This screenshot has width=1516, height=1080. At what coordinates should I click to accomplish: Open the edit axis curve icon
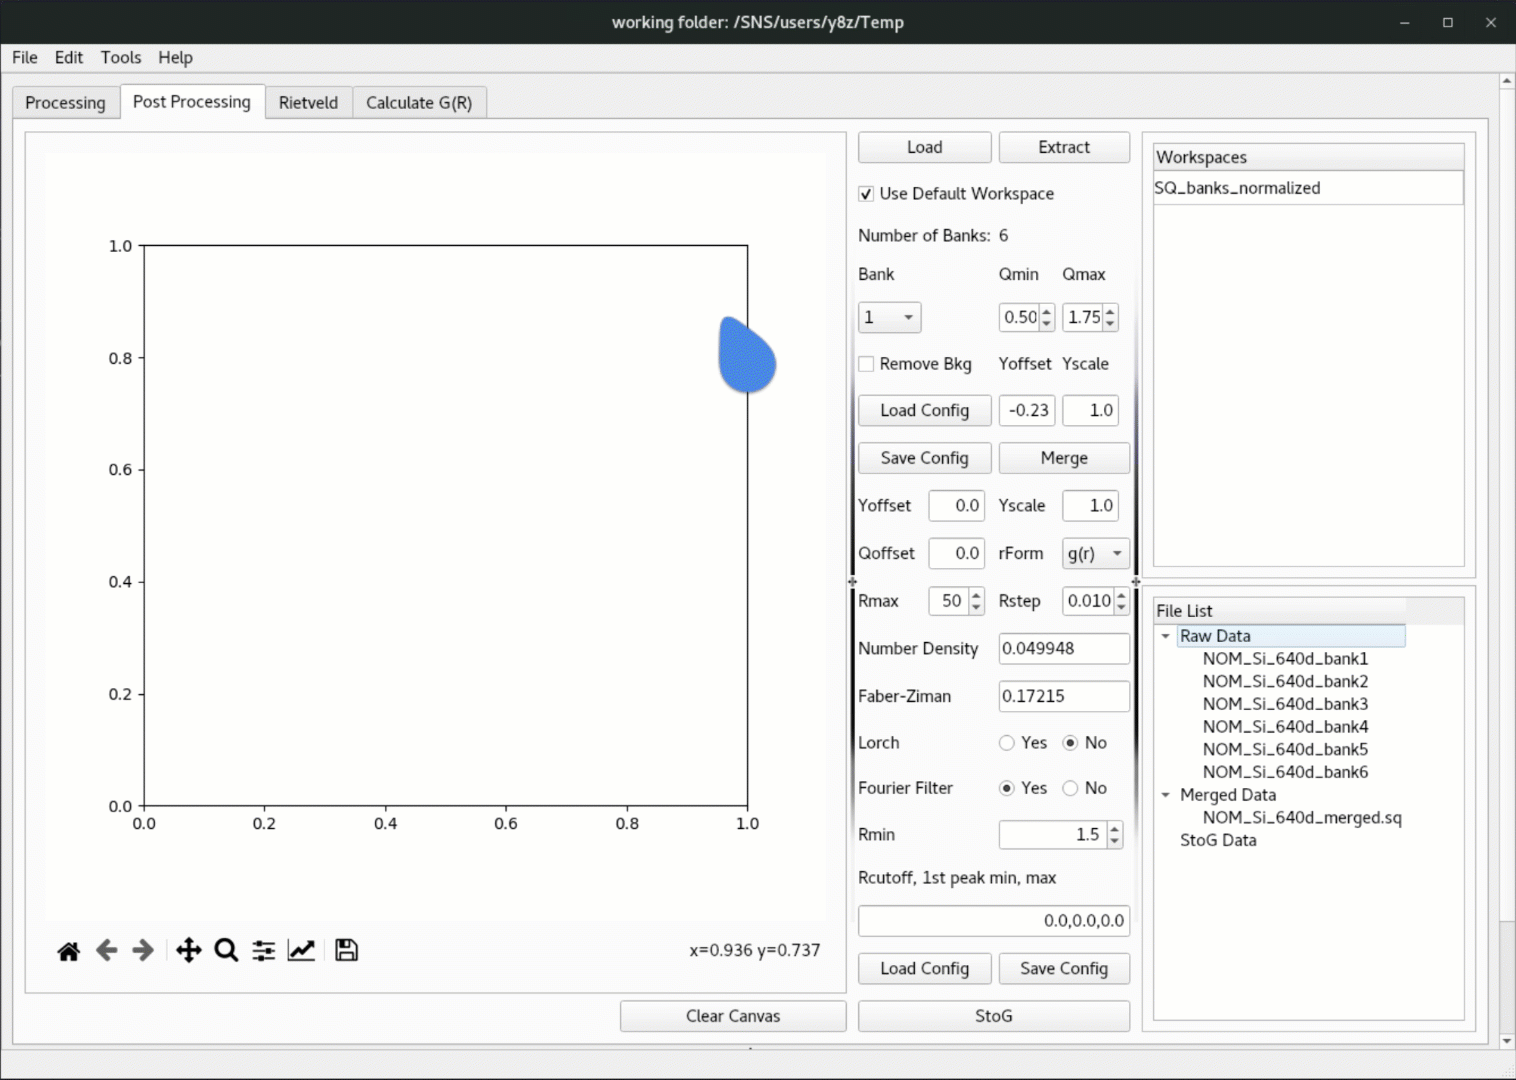click(x=301, y=951)
